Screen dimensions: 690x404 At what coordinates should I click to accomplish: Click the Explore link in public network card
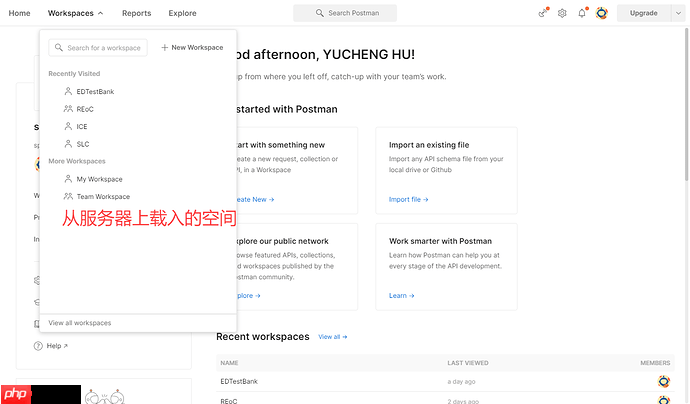249,296
